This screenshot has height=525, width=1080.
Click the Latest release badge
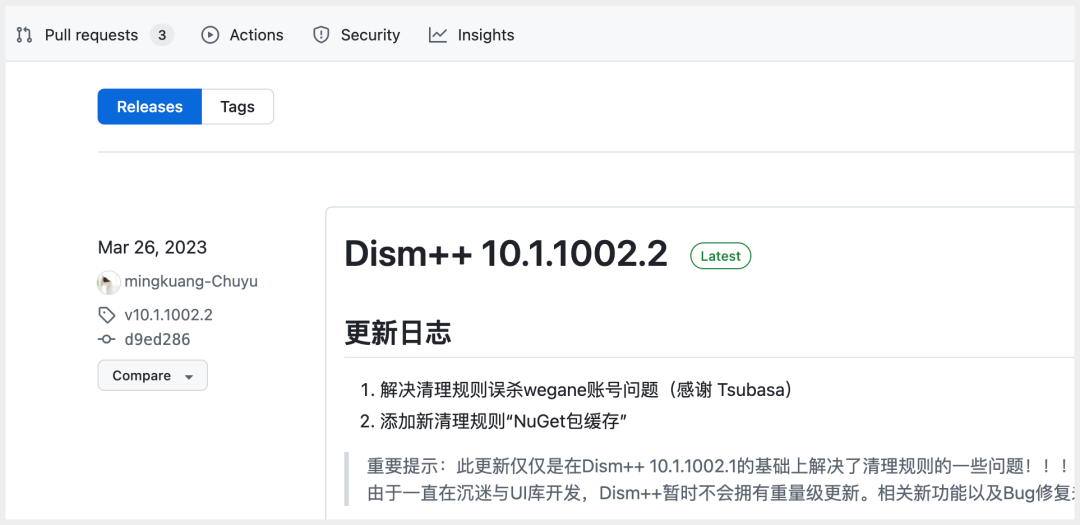pos(720,256)
